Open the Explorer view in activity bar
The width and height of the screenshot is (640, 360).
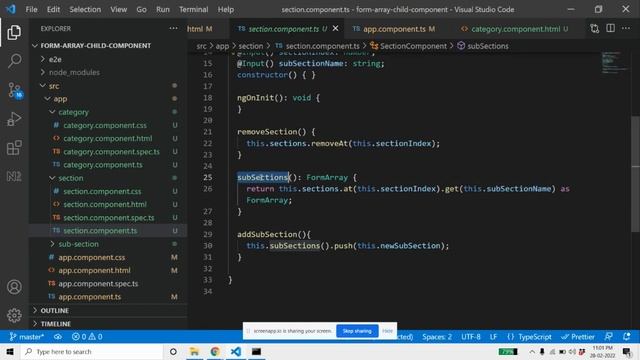(x=14, y=33)
